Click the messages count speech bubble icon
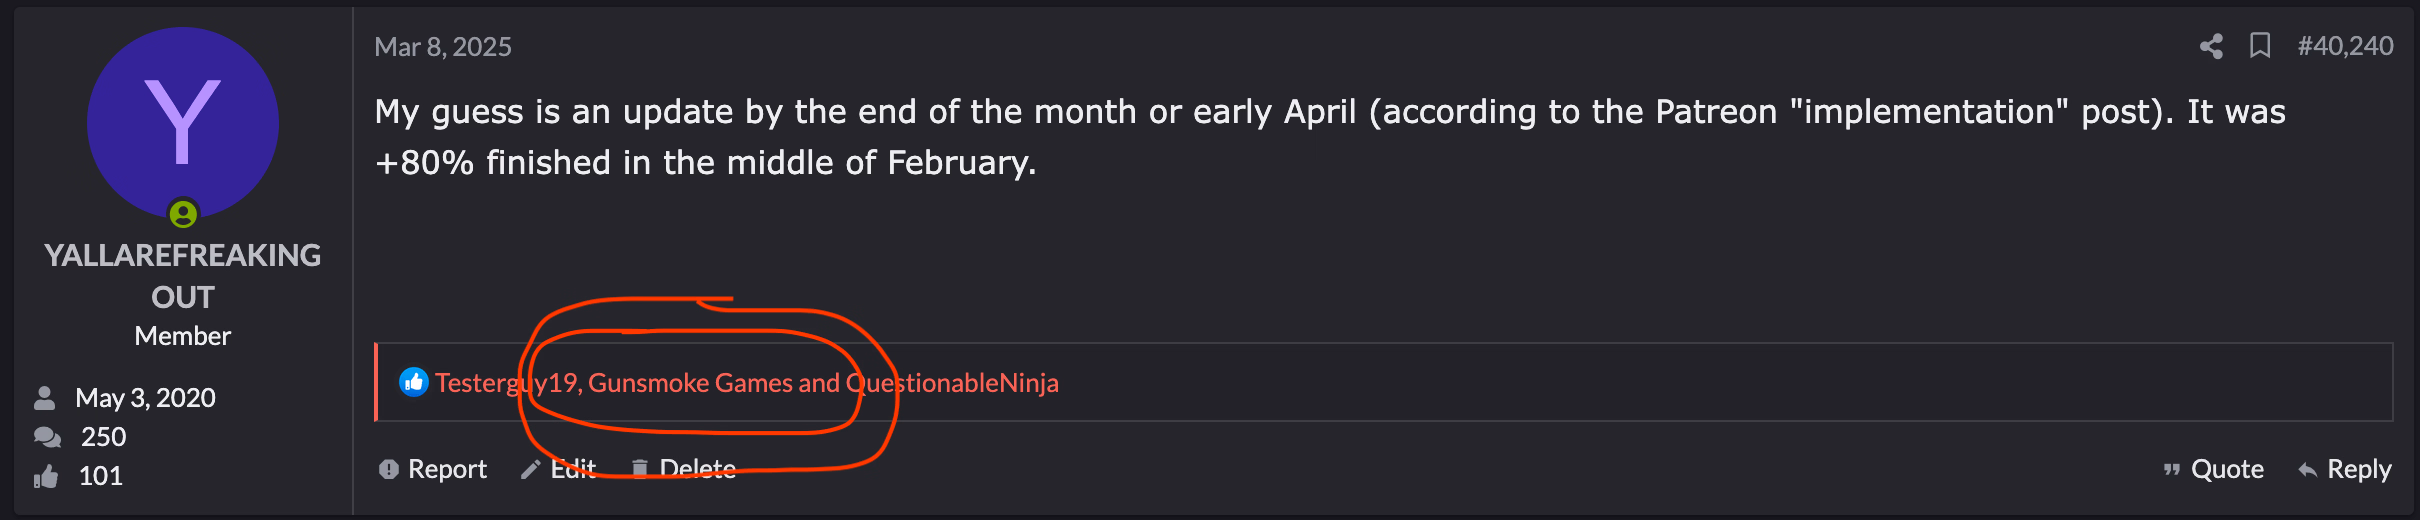Viewport: 2420px width, 520px height. (x=47, y=437)
